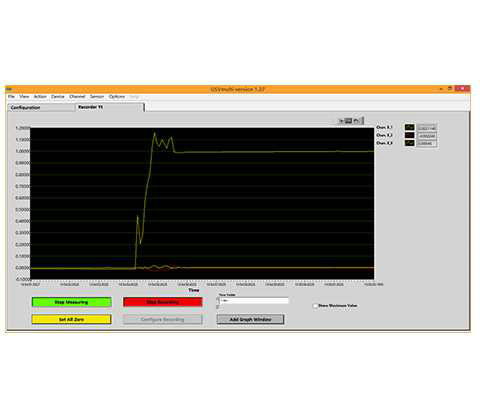The height and width of the screenshot is (420, 480).
Task: Open the Sensor menu
Action: pos(97,96)
